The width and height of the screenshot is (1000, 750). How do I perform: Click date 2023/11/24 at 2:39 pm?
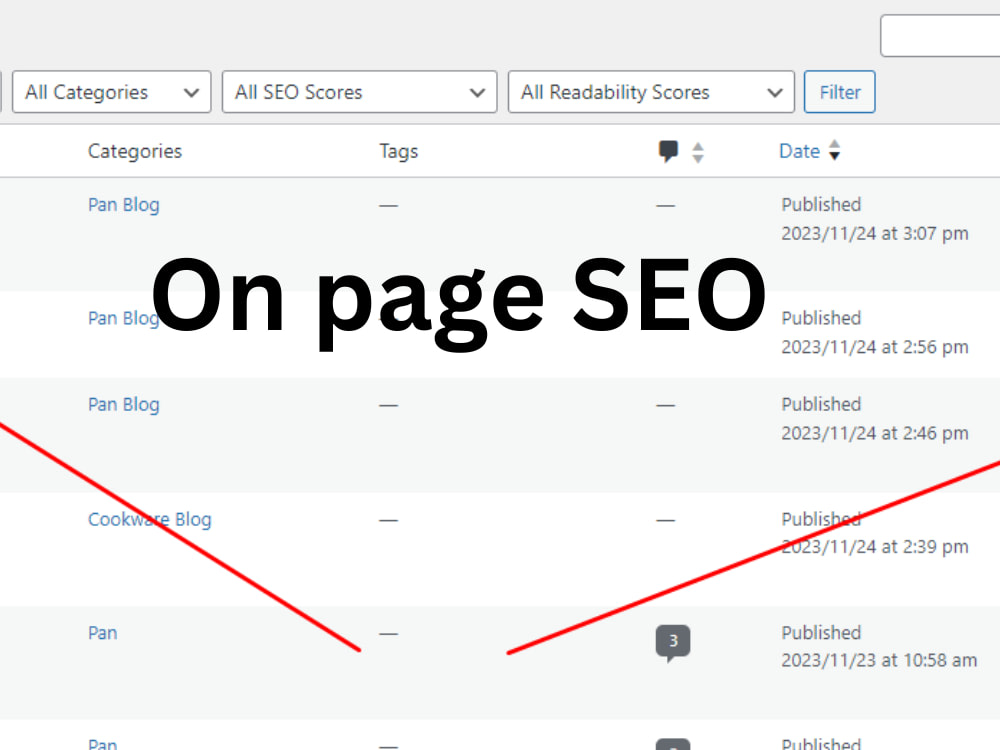coord(875,547)
